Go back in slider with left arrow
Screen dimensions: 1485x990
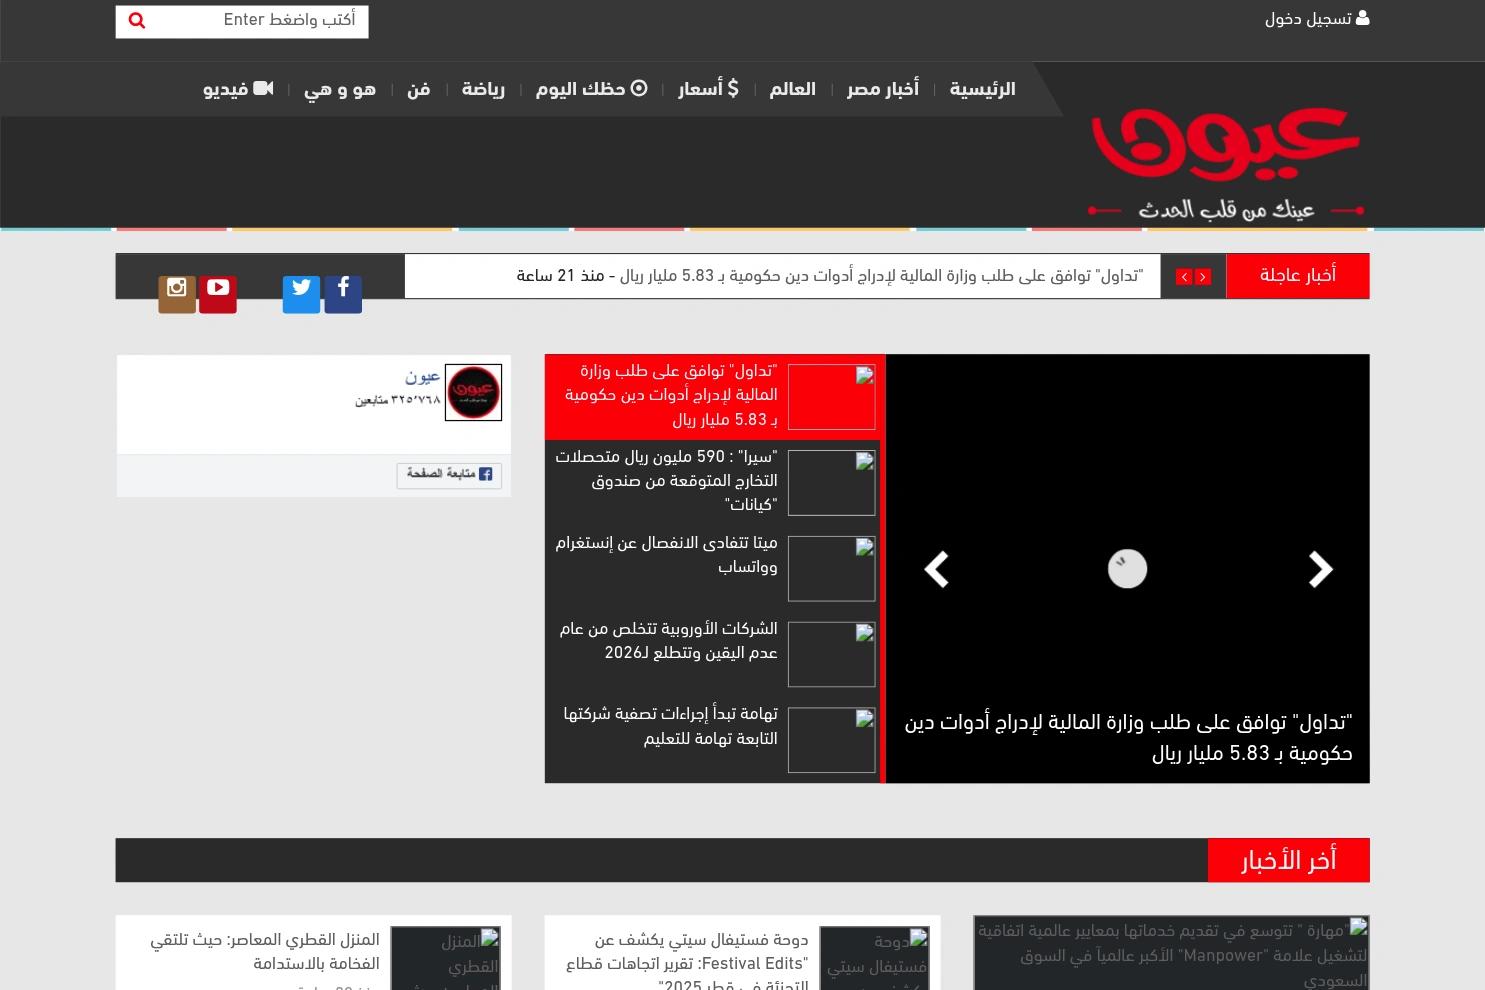pos(936,568)
